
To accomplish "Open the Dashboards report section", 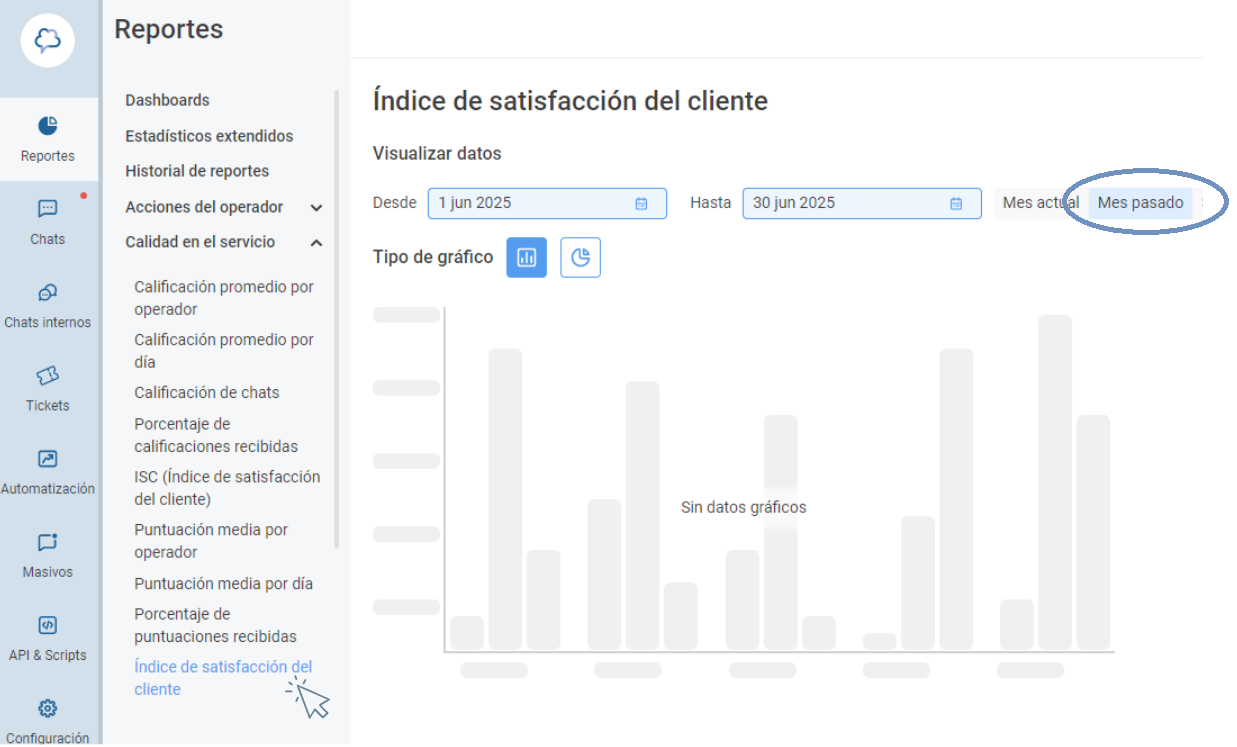I will click(x=166, y=100).
